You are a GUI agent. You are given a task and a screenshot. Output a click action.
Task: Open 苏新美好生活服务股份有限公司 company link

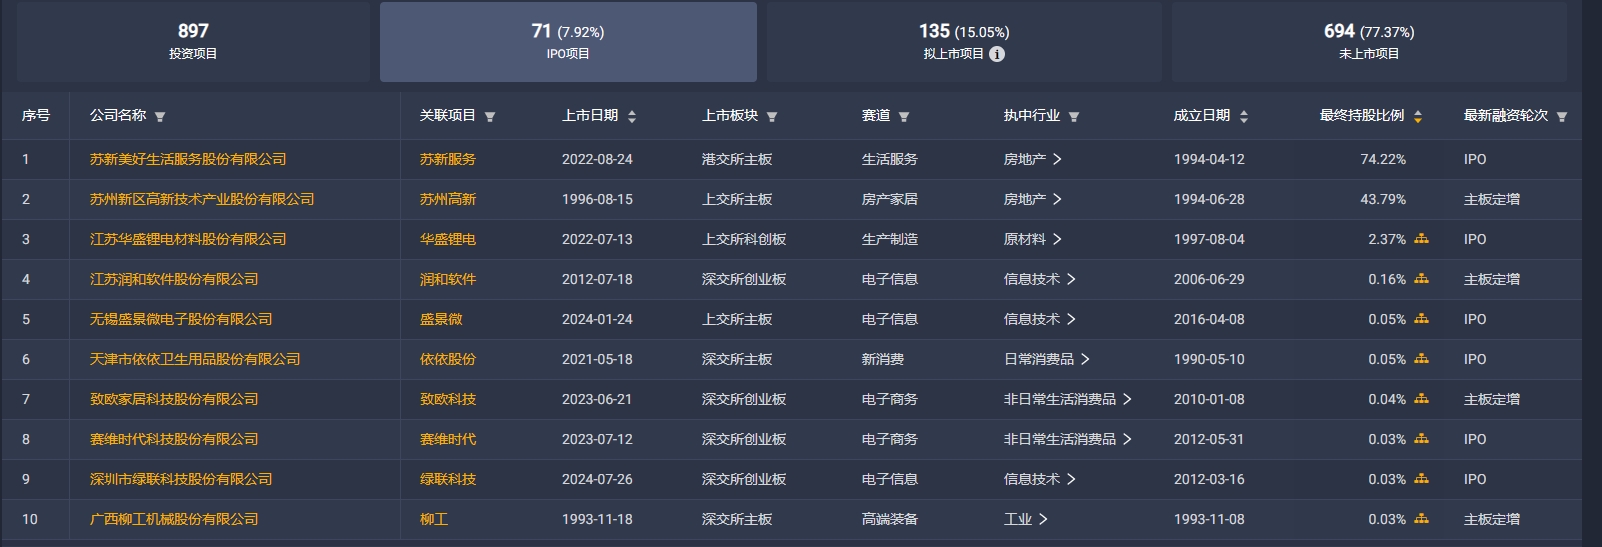click(188, 159)
